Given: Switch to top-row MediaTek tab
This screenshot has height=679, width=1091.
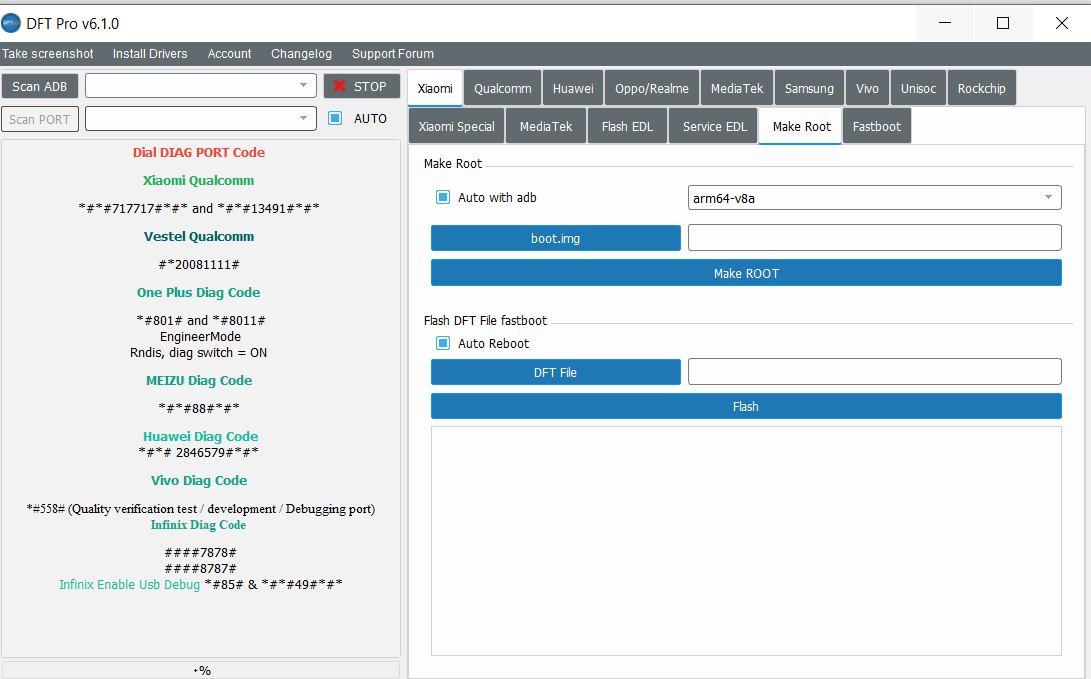Looking at the screenshot, I should click(737, 88).
